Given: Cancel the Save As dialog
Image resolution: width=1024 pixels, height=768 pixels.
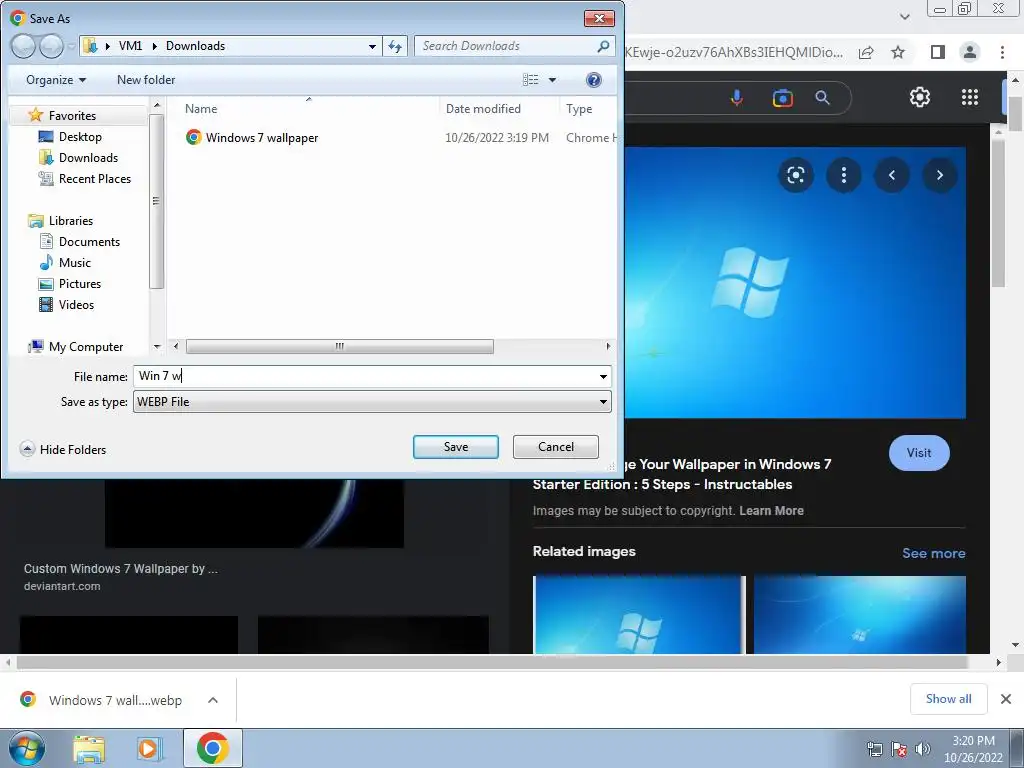Looking at the screenshot, I should [556, 447].
